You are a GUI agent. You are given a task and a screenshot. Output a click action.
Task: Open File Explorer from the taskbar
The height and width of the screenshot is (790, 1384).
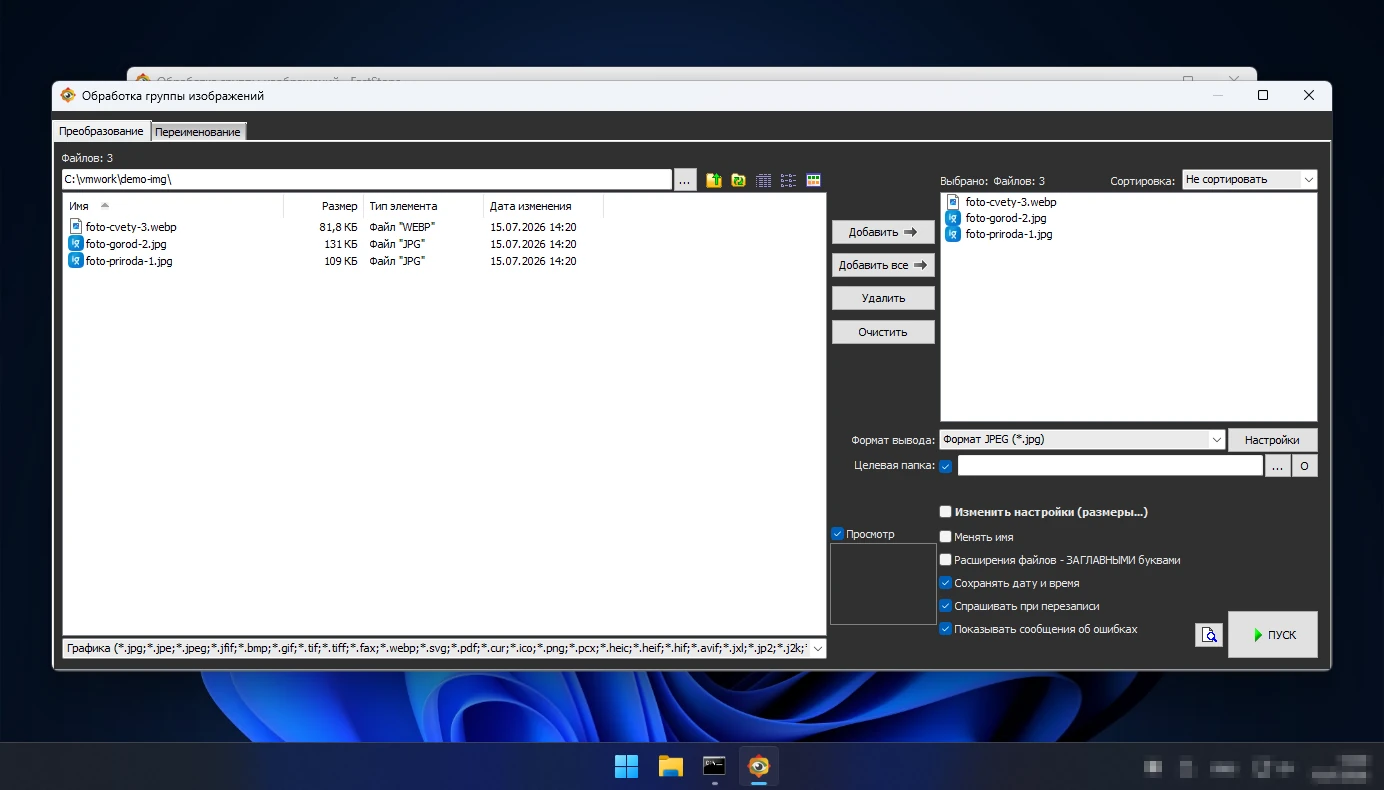click(670, 767)
